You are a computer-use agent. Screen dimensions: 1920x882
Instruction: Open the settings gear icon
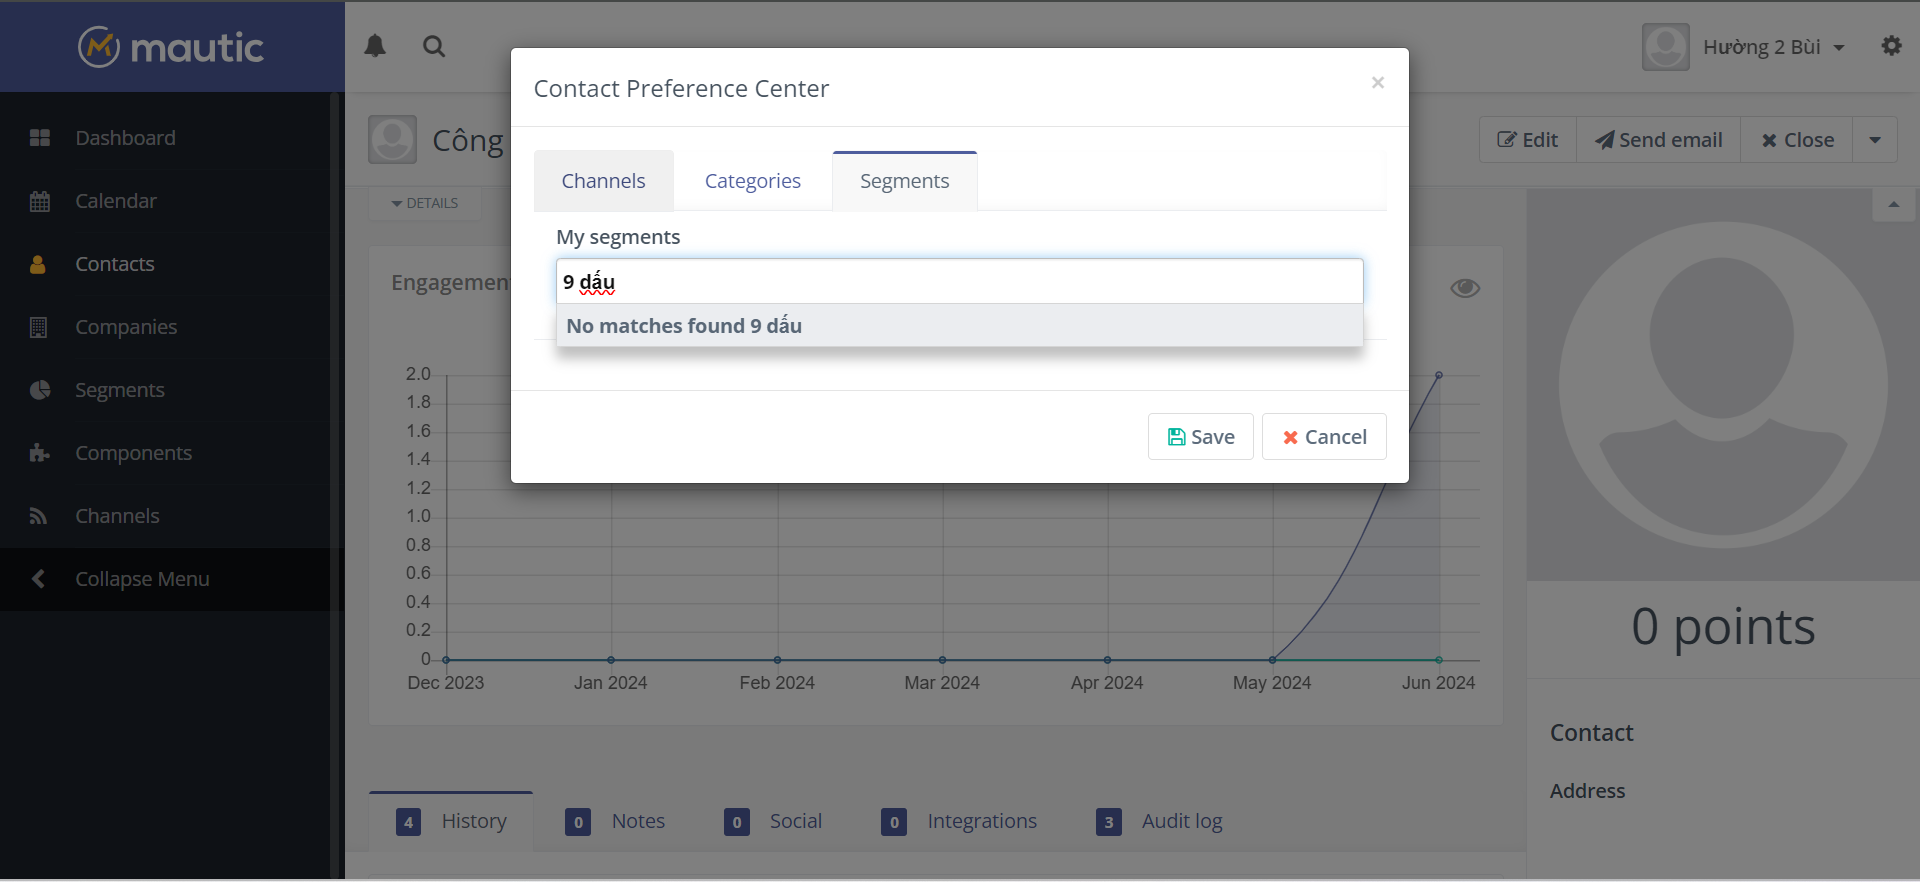[x=1891, y=46]
